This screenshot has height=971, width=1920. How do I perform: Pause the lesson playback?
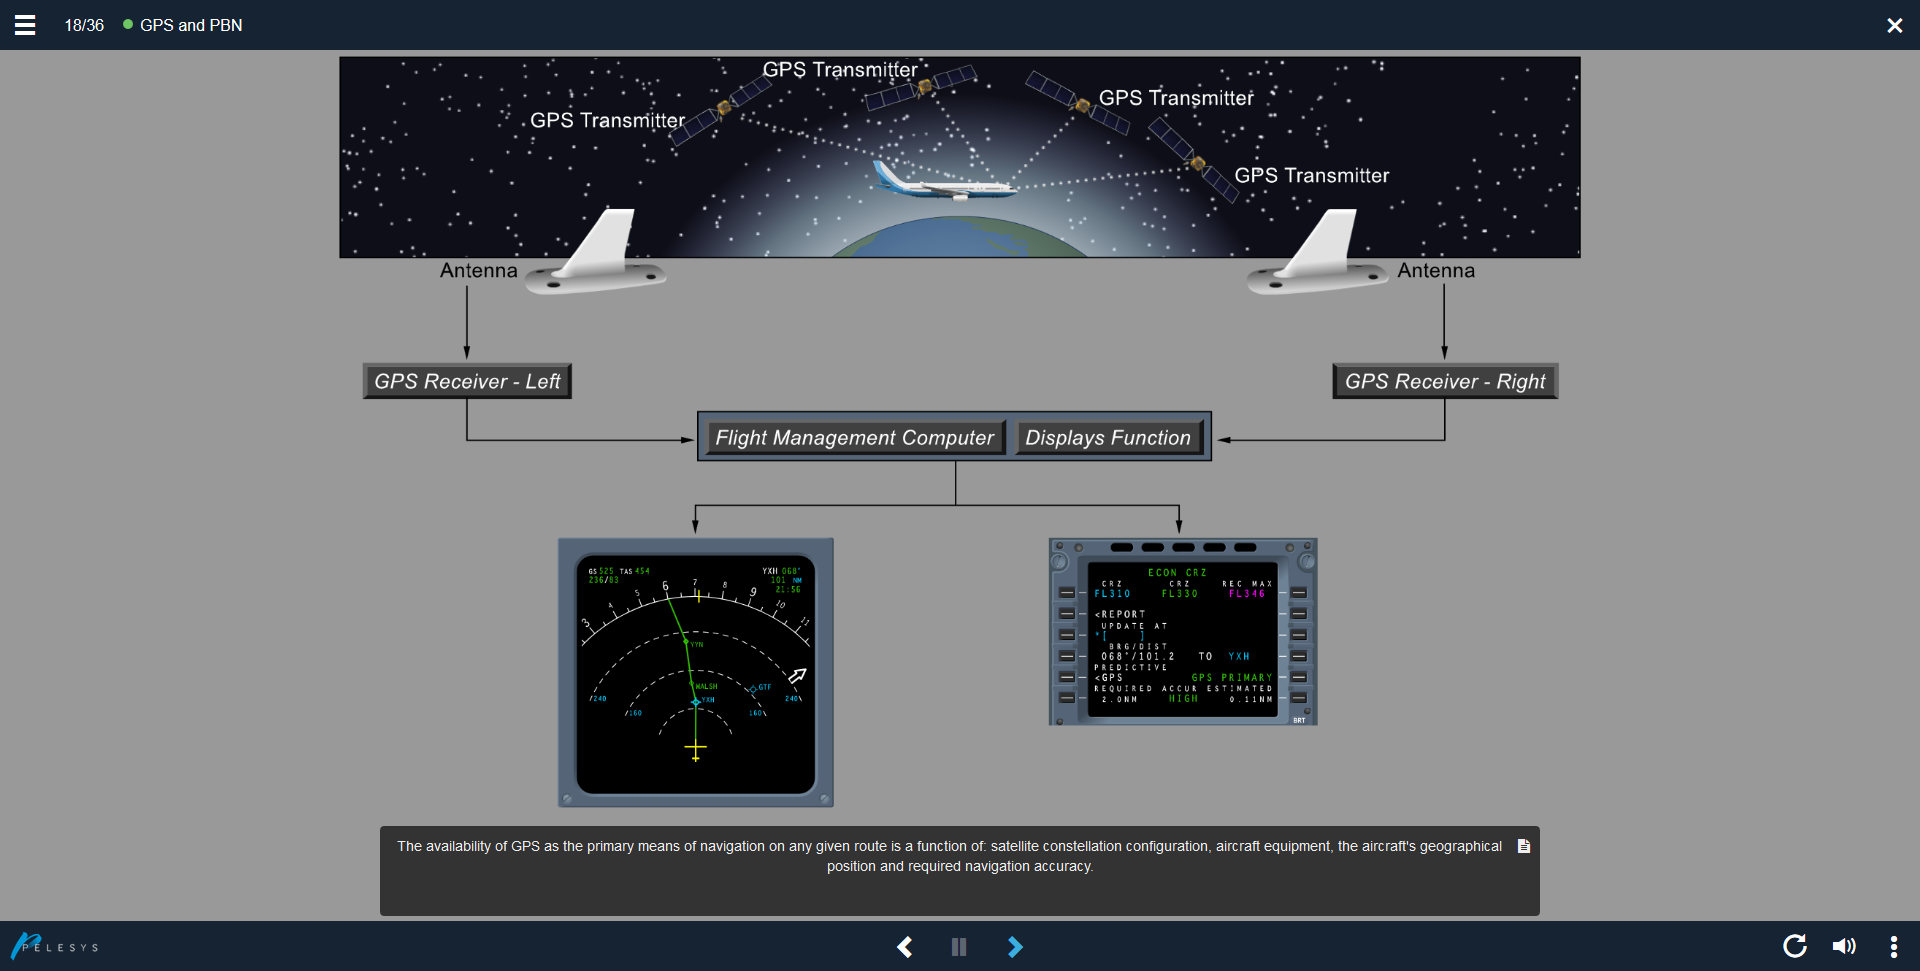(959, 946)
